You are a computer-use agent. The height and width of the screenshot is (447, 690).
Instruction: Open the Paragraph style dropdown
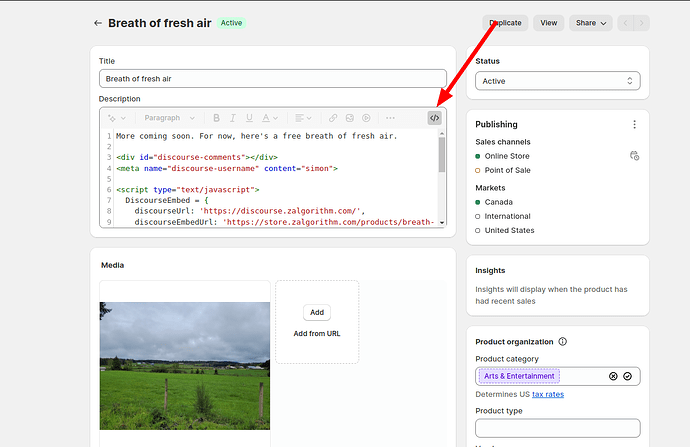[x=169, y=118]
